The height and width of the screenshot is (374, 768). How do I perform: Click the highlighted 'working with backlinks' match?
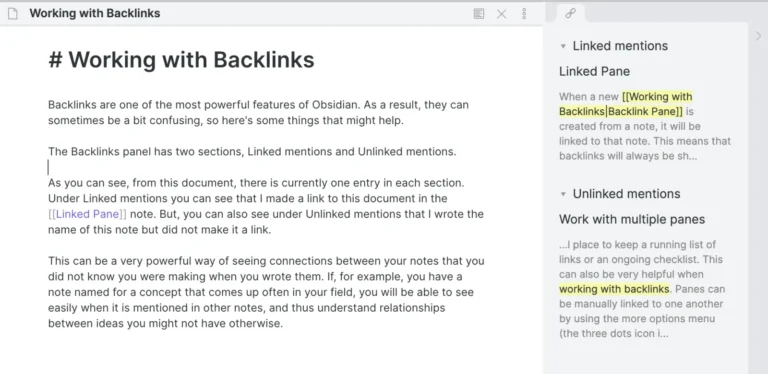click(x=614, y=289)
